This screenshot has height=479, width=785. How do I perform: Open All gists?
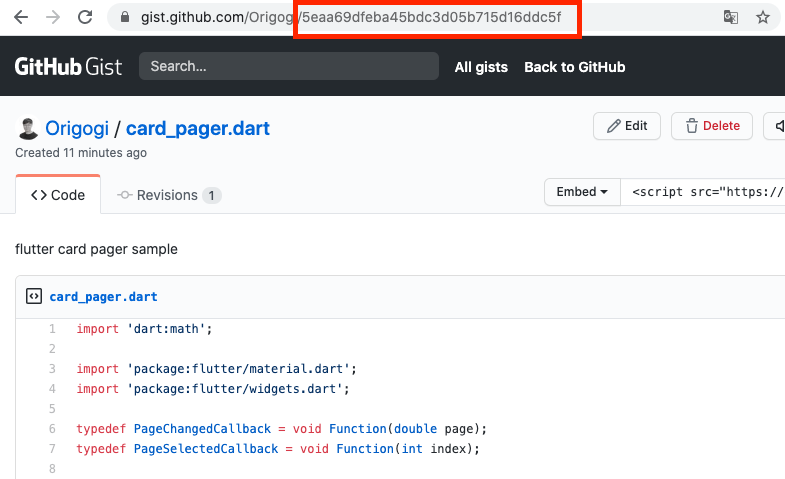click(x=481, y=67)
